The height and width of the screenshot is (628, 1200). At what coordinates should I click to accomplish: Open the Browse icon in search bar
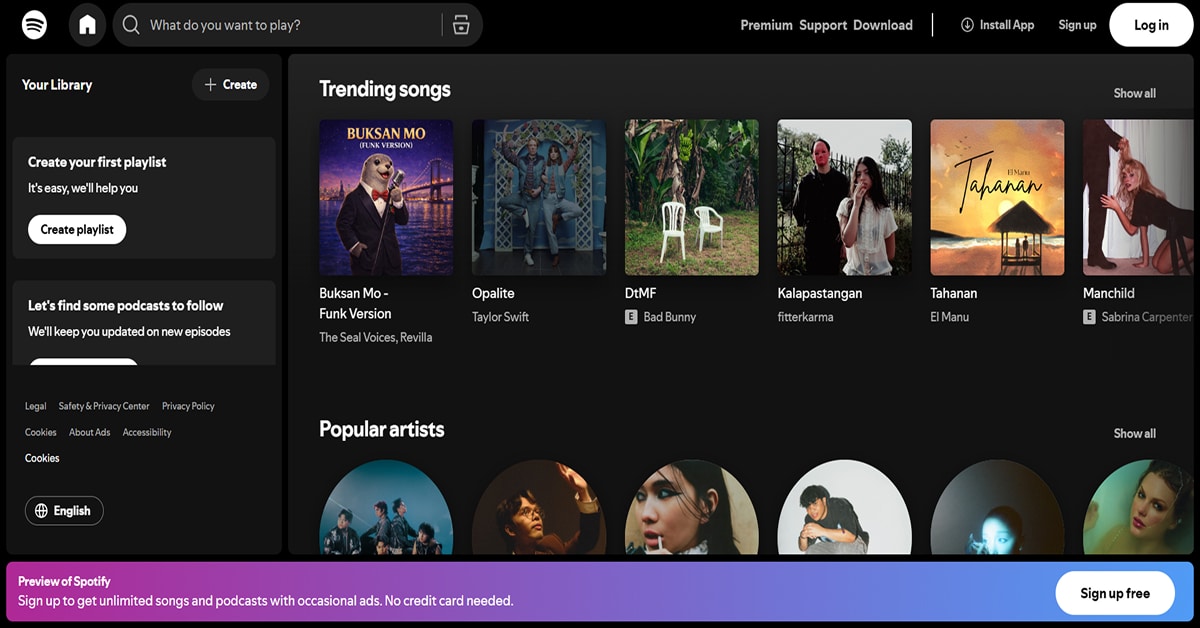pyautogui.click(x=461, y=25)
